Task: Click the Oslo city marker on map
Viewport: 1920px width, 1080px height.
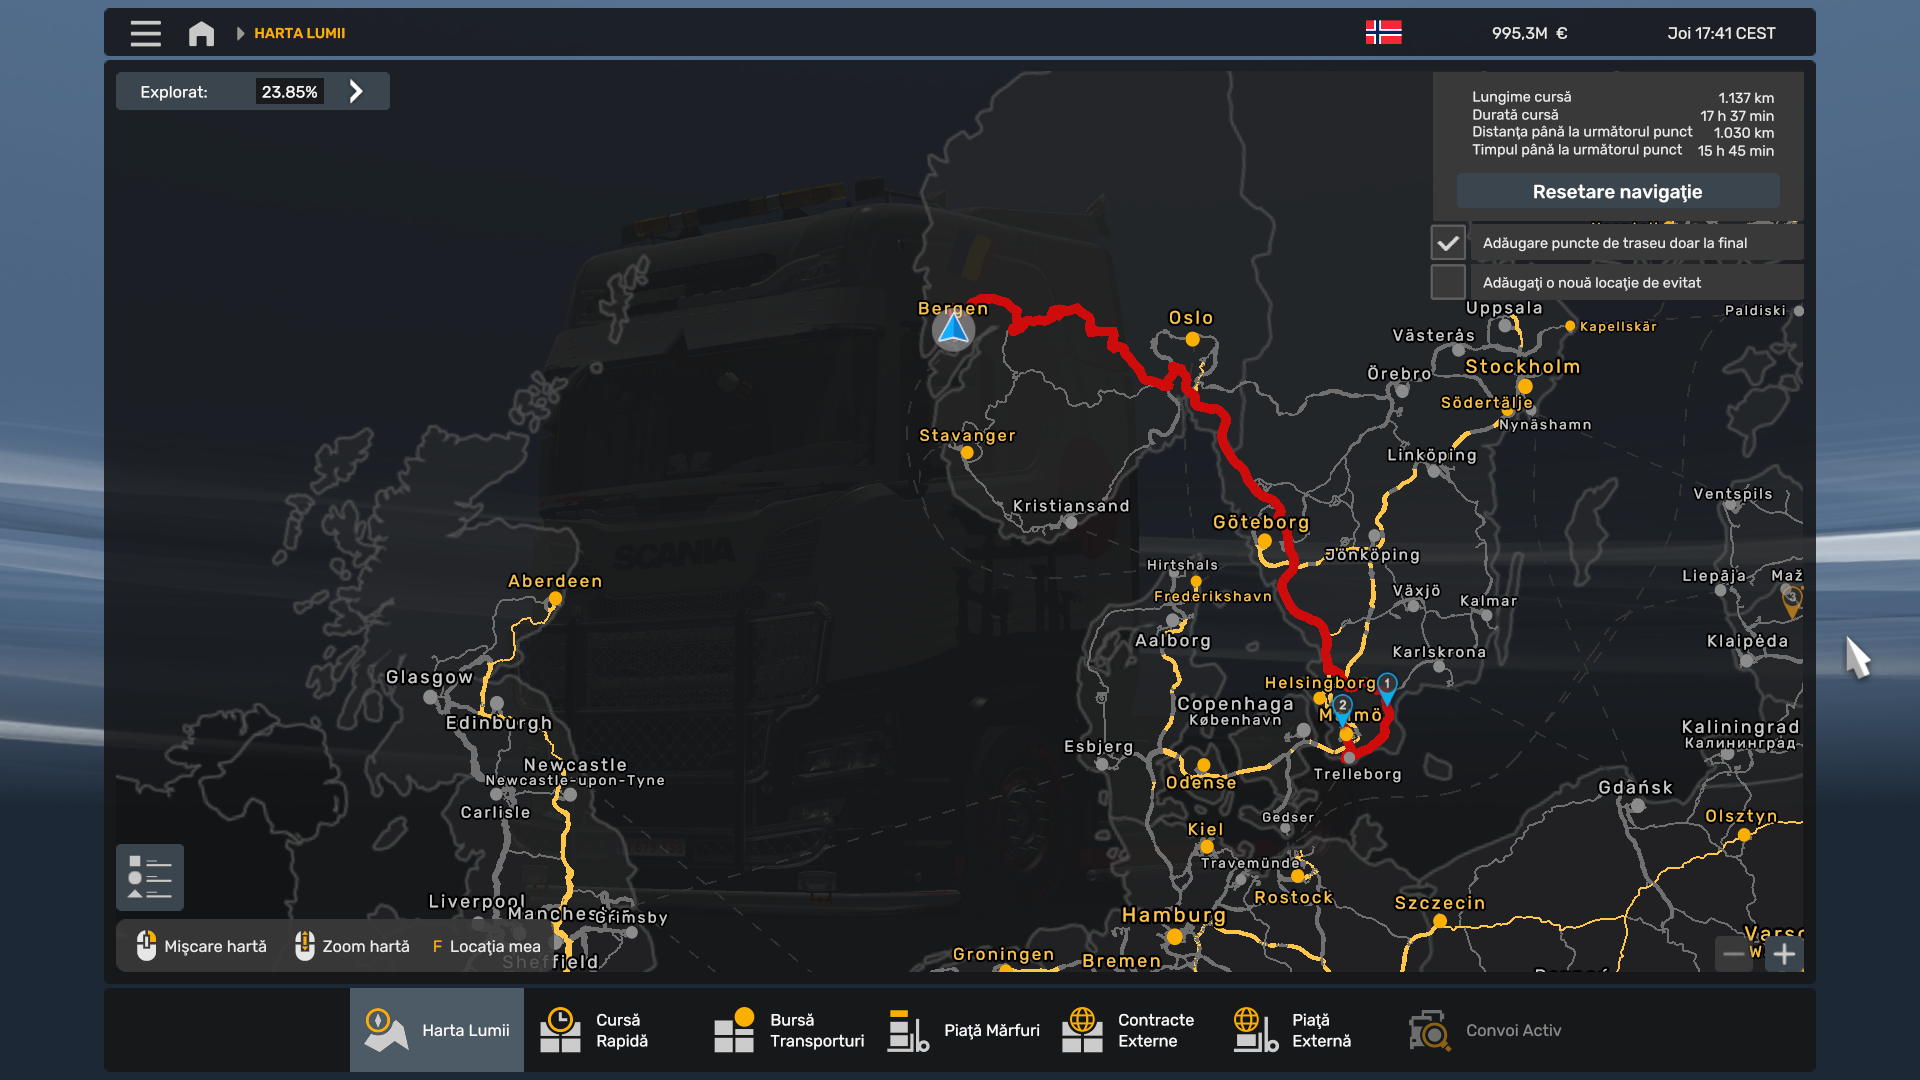Action: pos(1192,339)
